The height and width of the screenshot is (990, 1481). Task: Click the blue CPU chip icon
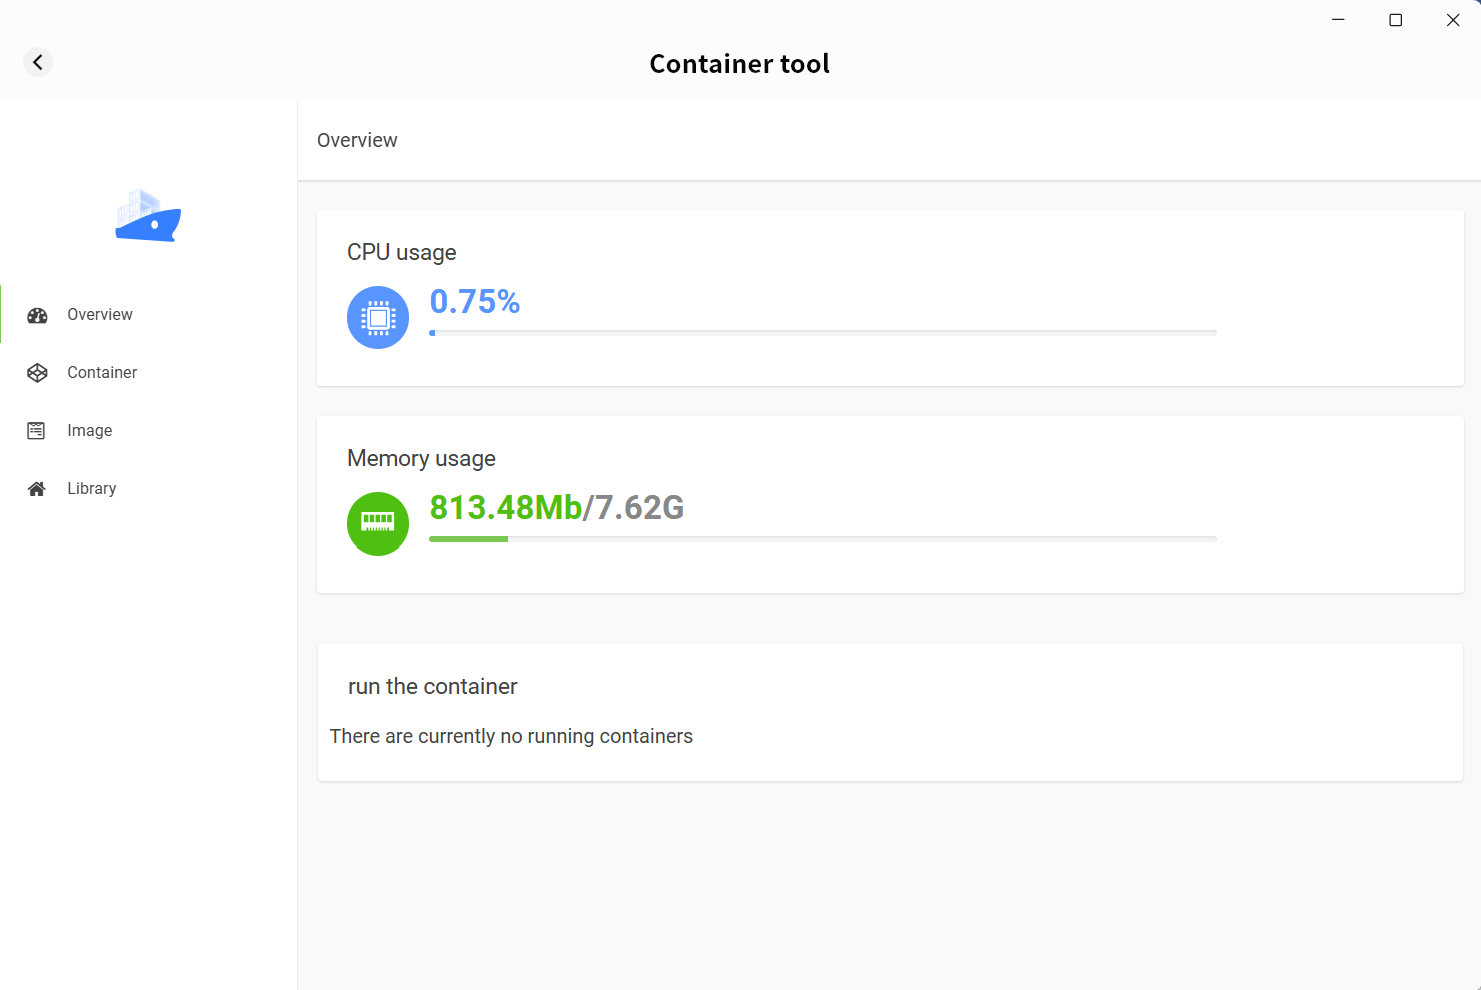(378, 318)
